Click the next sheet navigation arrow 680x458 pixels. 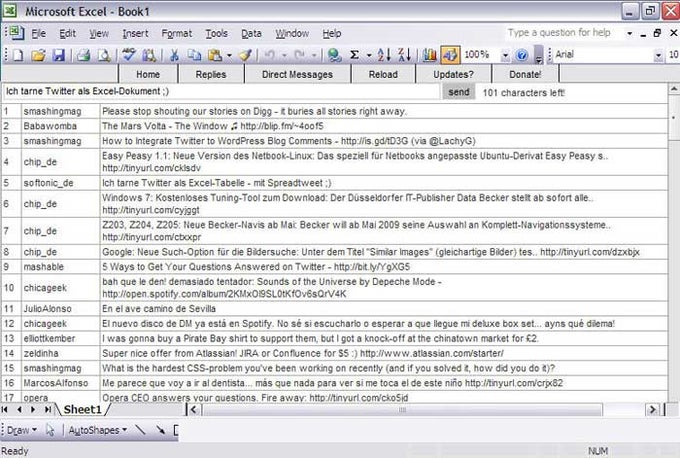click(x=33, y=409)
